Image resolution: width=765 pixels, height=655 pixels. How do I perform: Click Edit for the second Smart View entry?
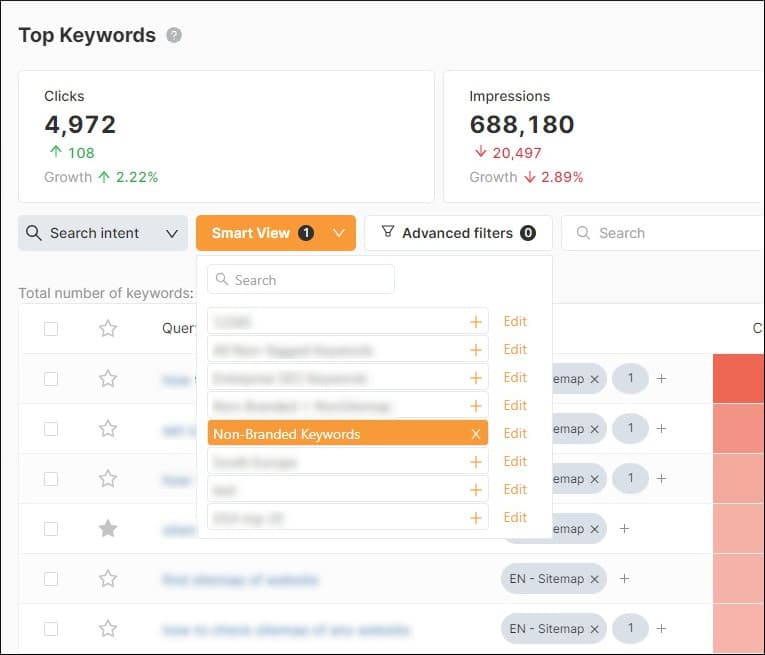click(515, 349)
